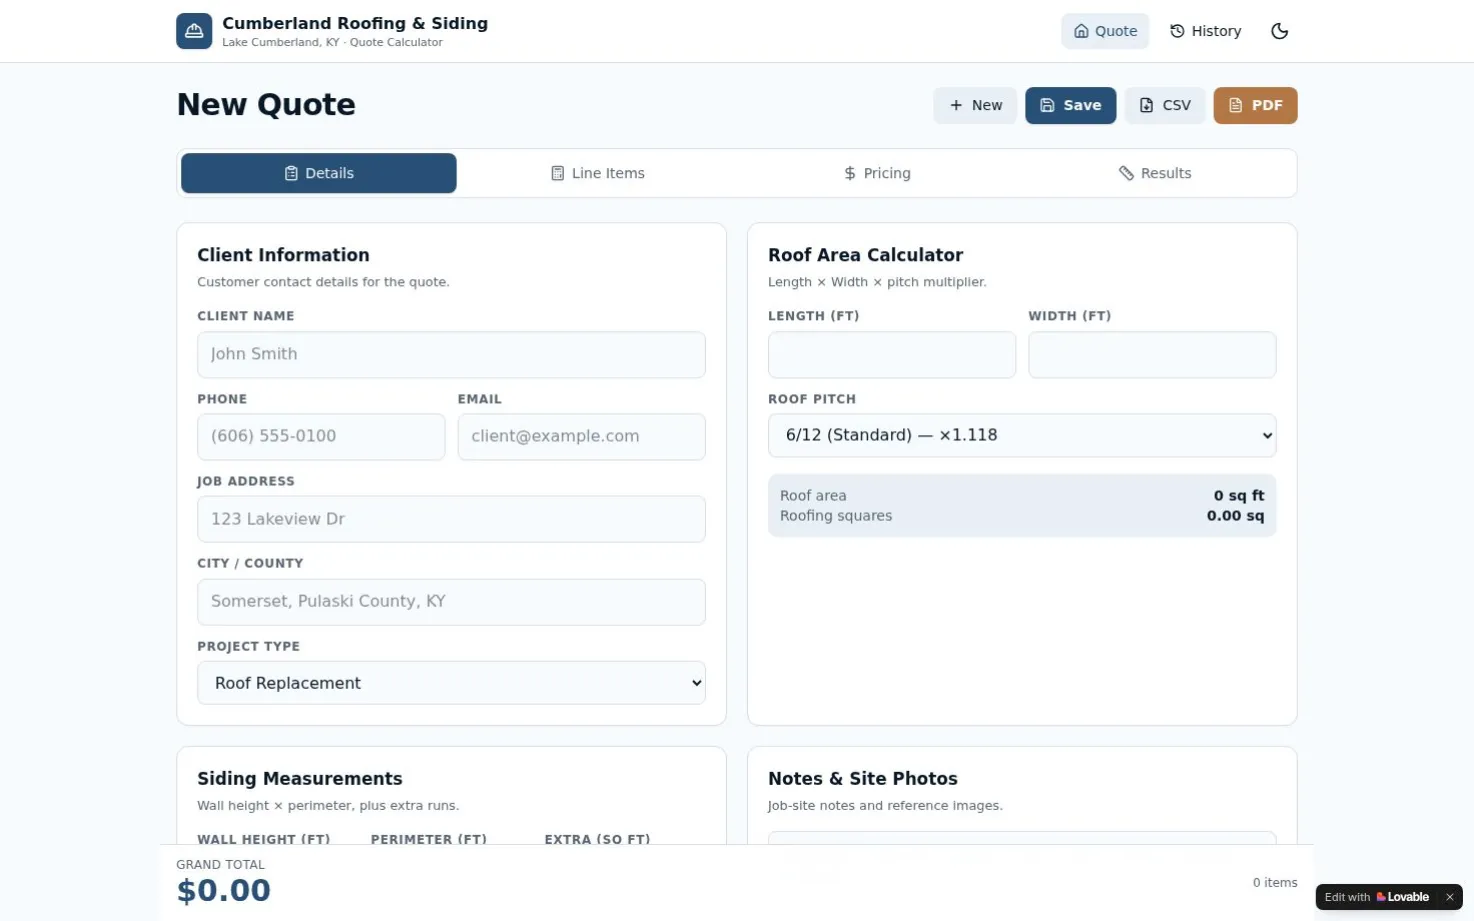Click the roof Length (ft) field
The height and width of the screenshot is (921, 1474).
click(892, 354)
